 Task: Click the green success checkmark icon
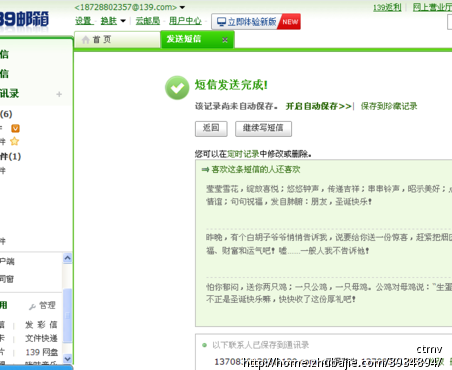(177, 88)
